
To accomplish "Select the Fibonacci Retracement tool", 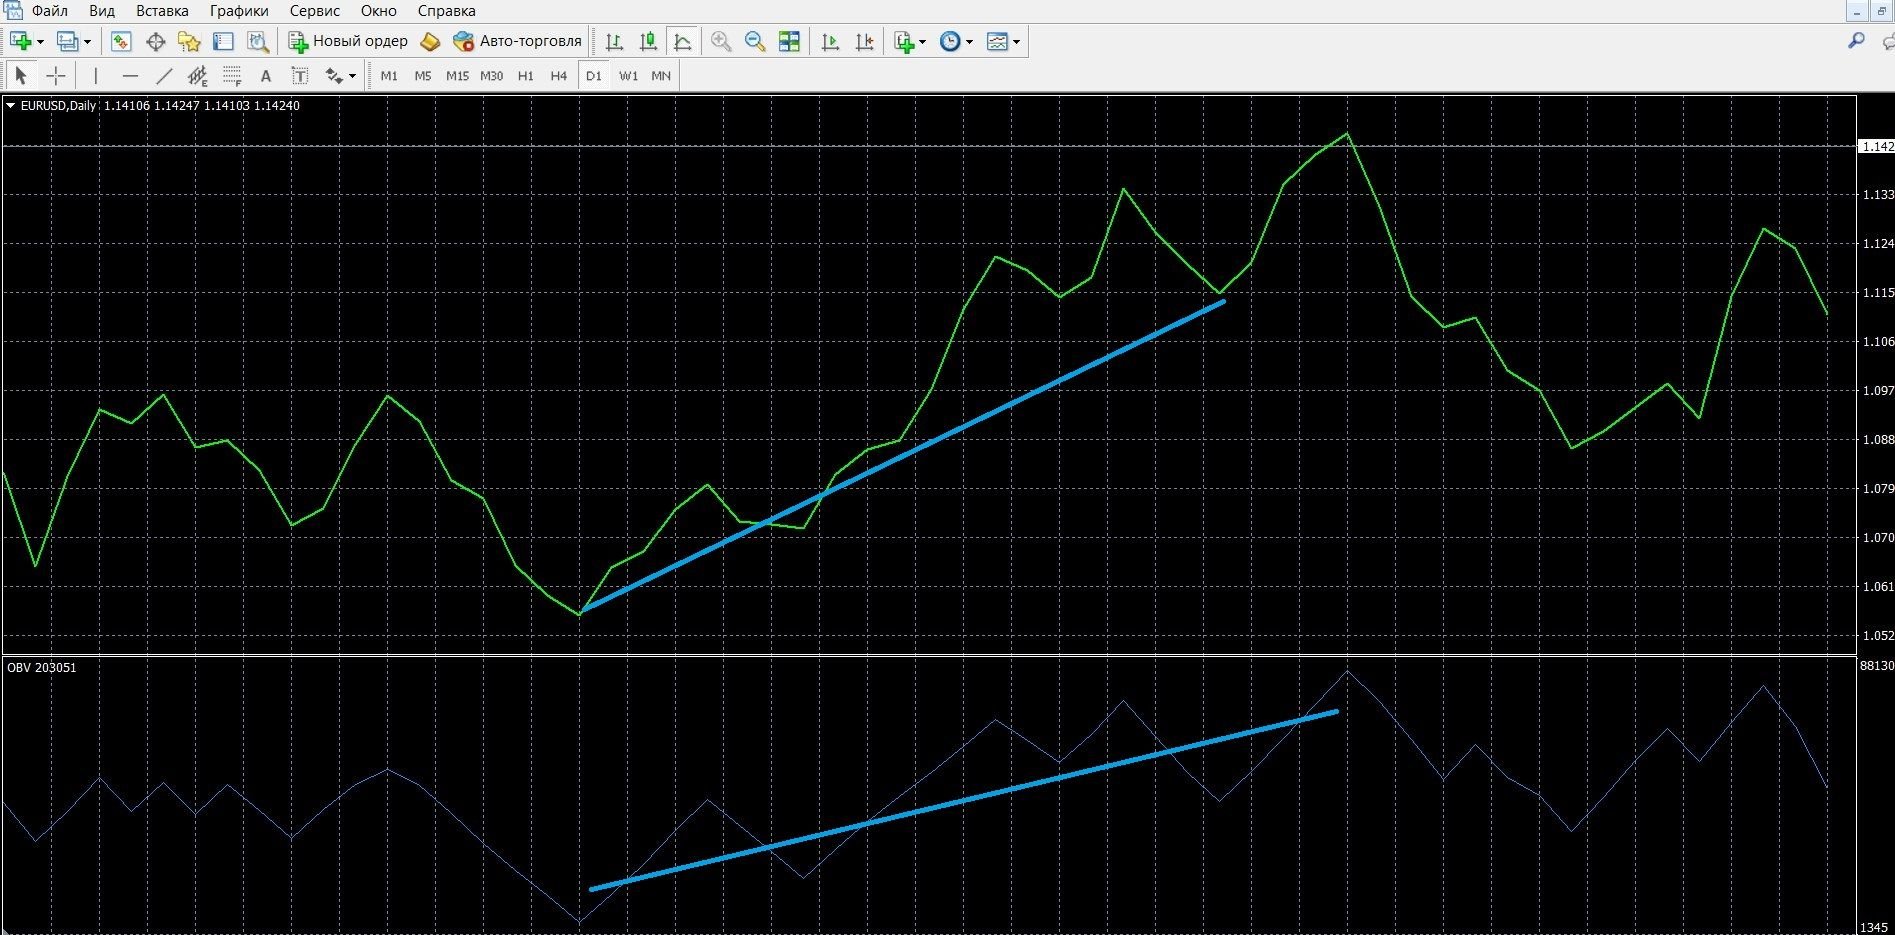I will (x=232, y=75).
